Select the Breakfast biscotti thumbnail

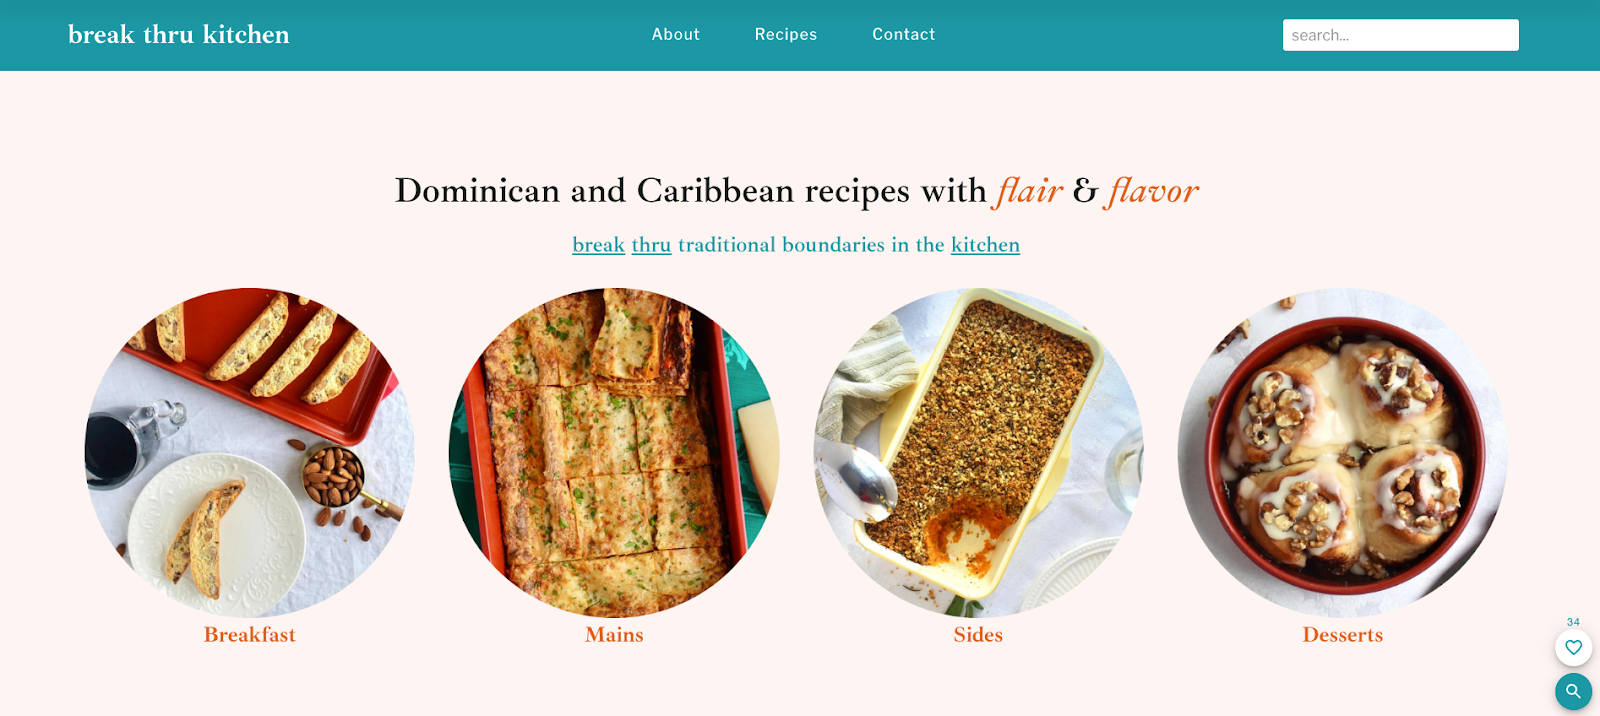click(x=250, y=453)
